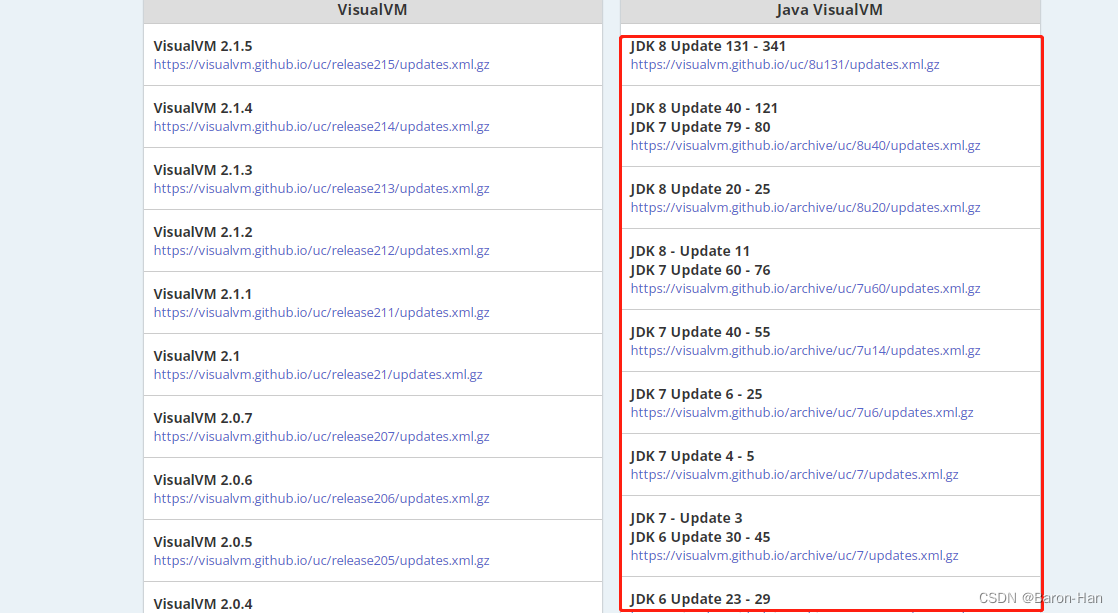Open the VisualVM 2.1.3 updates link
The width and height of the screenshot is (1118, 613).
pyautogui.click(x=321, y=188)
